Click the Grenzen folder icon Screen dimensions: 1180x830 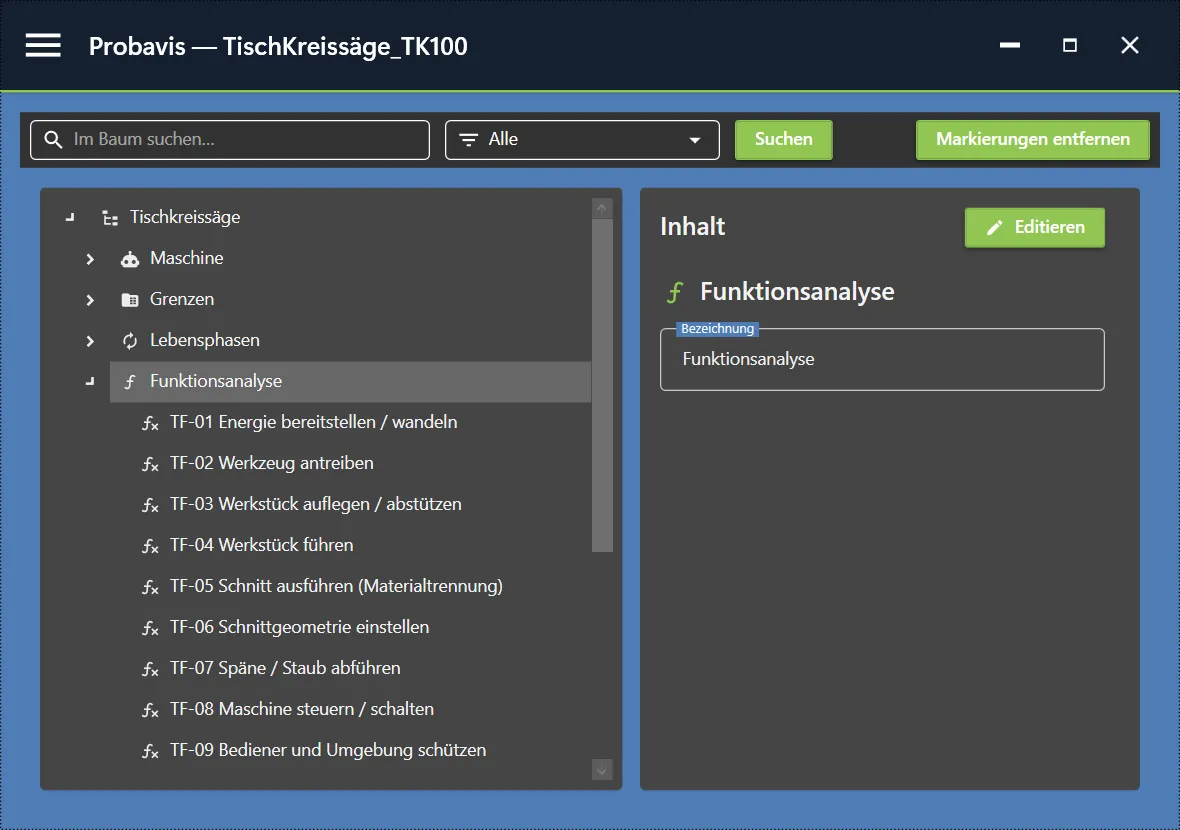(x=130, y=299)
